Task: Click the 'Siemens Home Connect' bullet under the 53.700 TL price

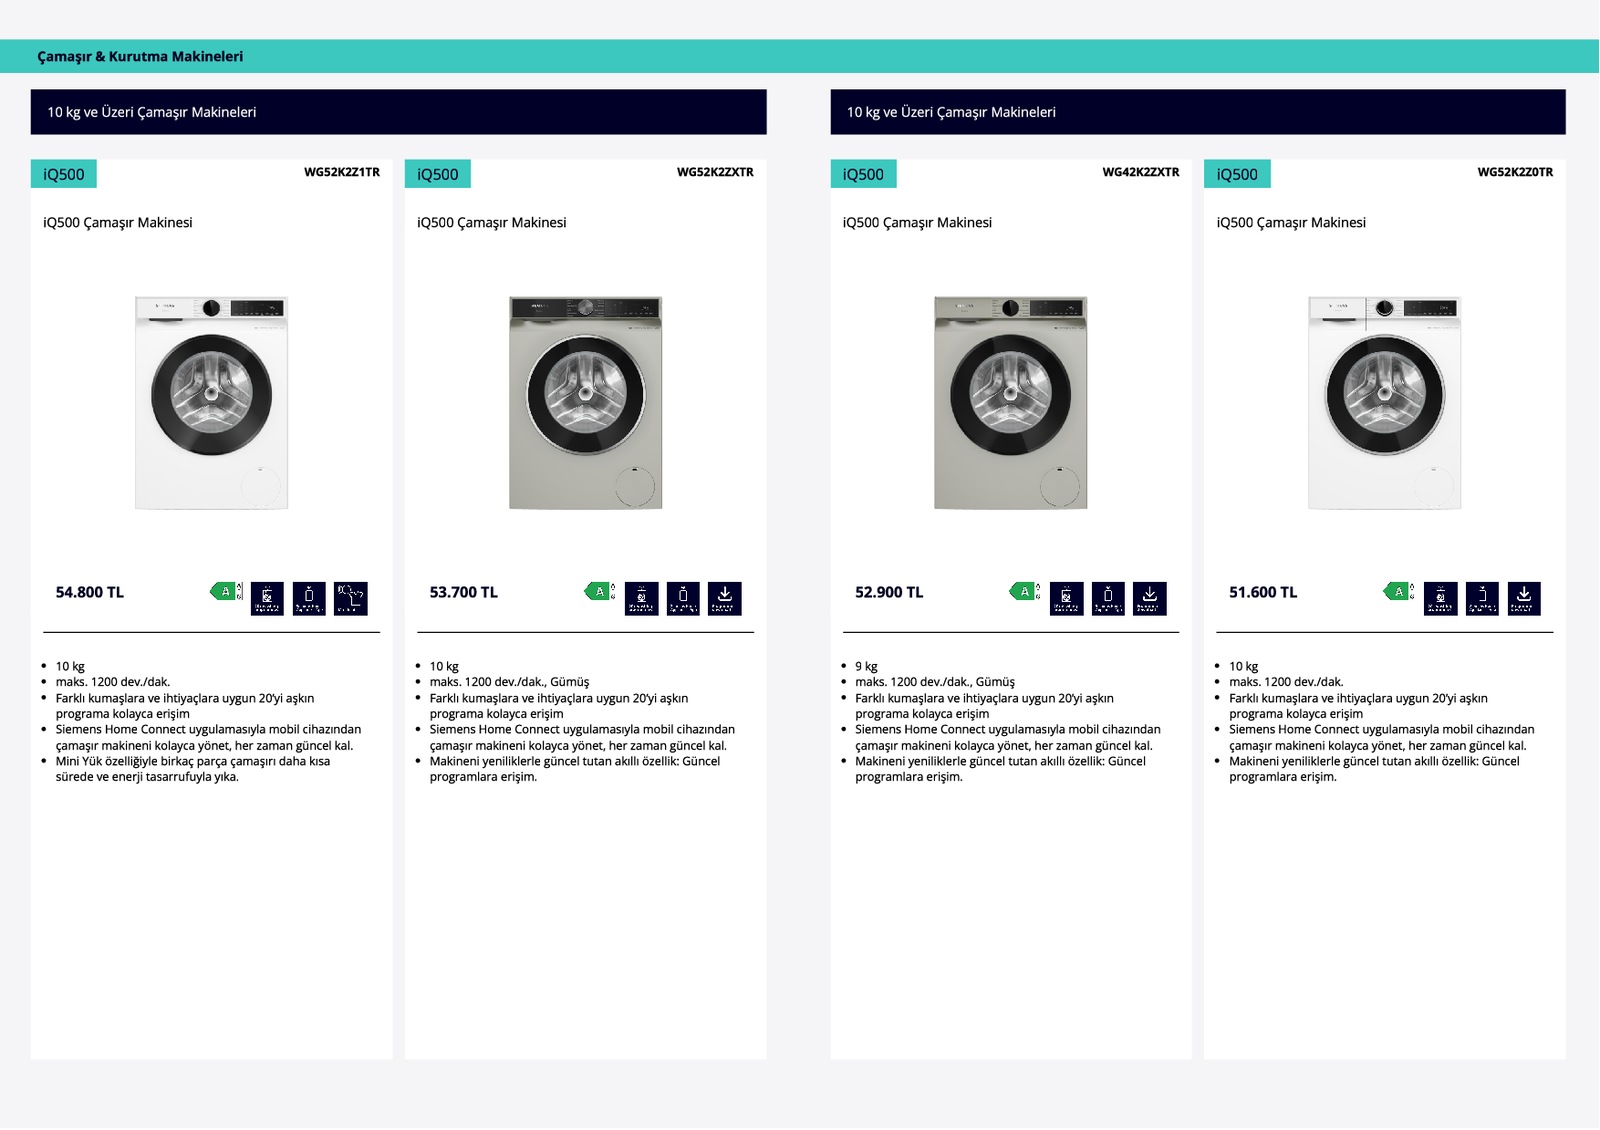Action: click(x=582, y=738)
